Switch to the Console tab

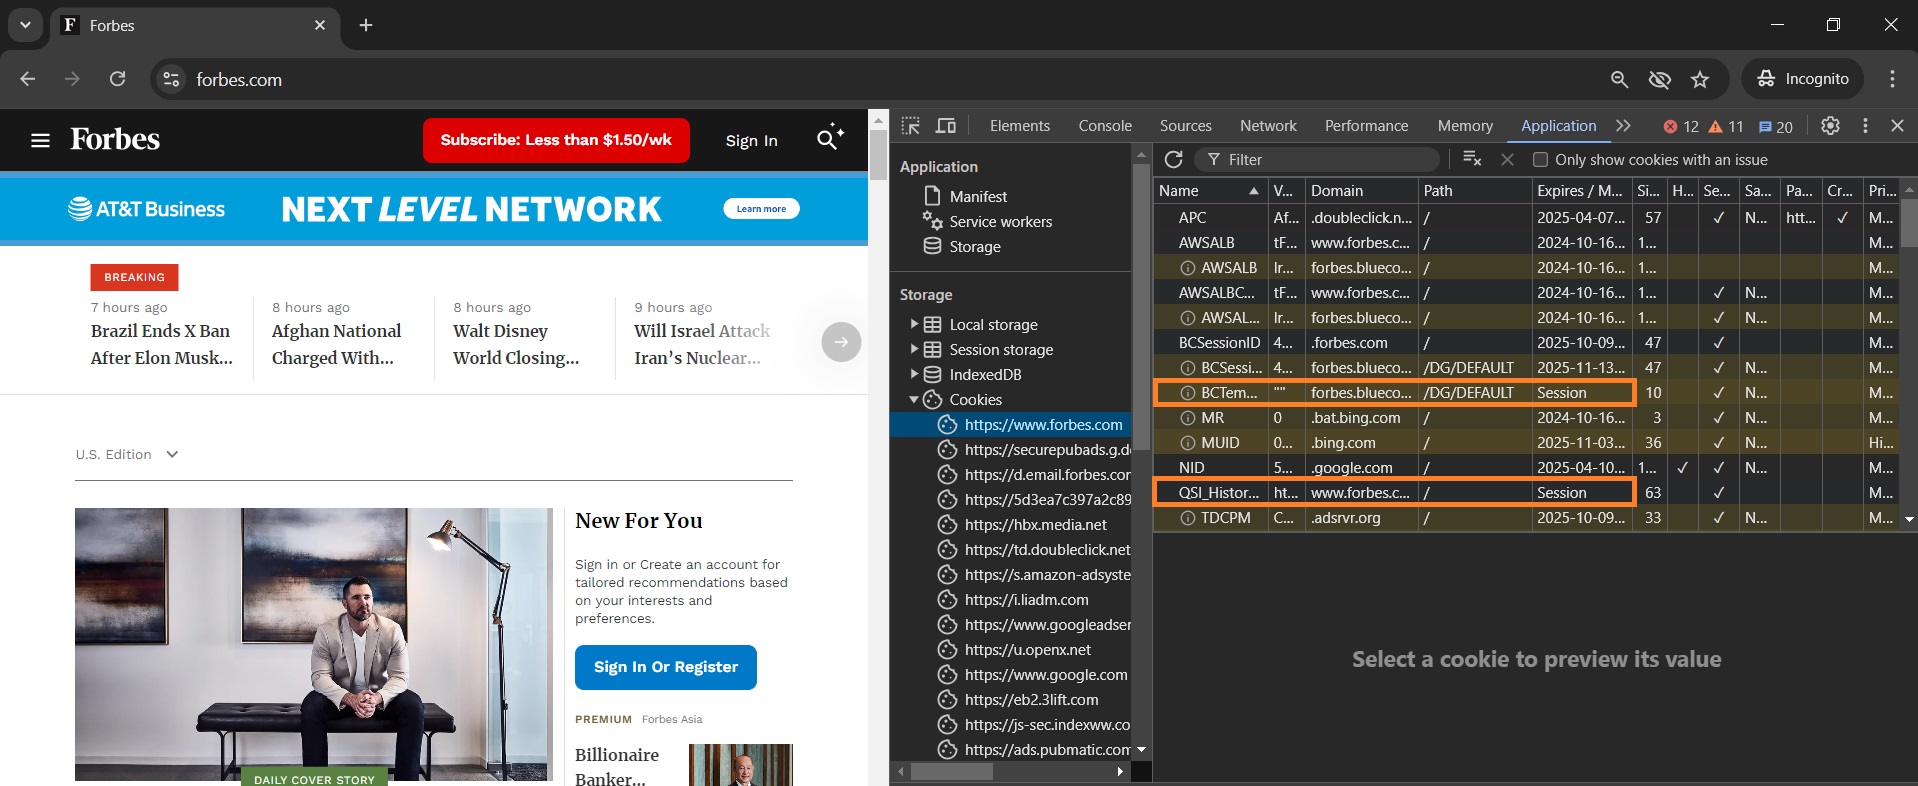click(1104, 126)
